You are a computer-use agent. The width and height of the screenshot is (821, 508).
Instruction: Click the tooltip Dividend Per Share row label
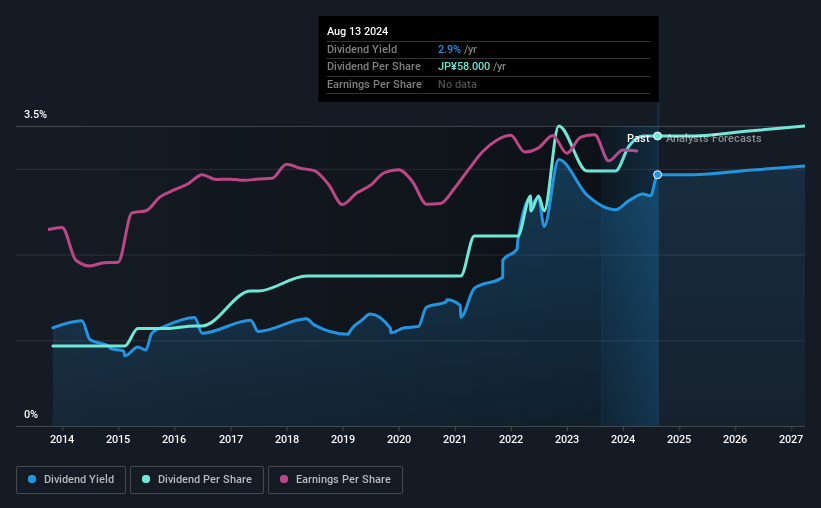point(374,67)
